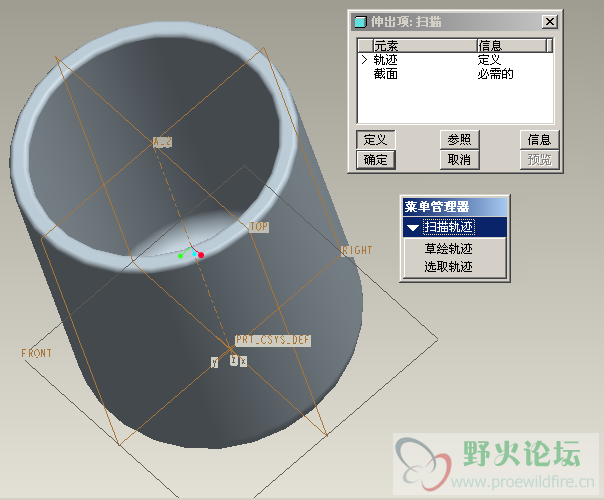Click 必需的 status in the 截面 row
The height and width of the screenshot is (500, 604).
(x=495, y=74)
